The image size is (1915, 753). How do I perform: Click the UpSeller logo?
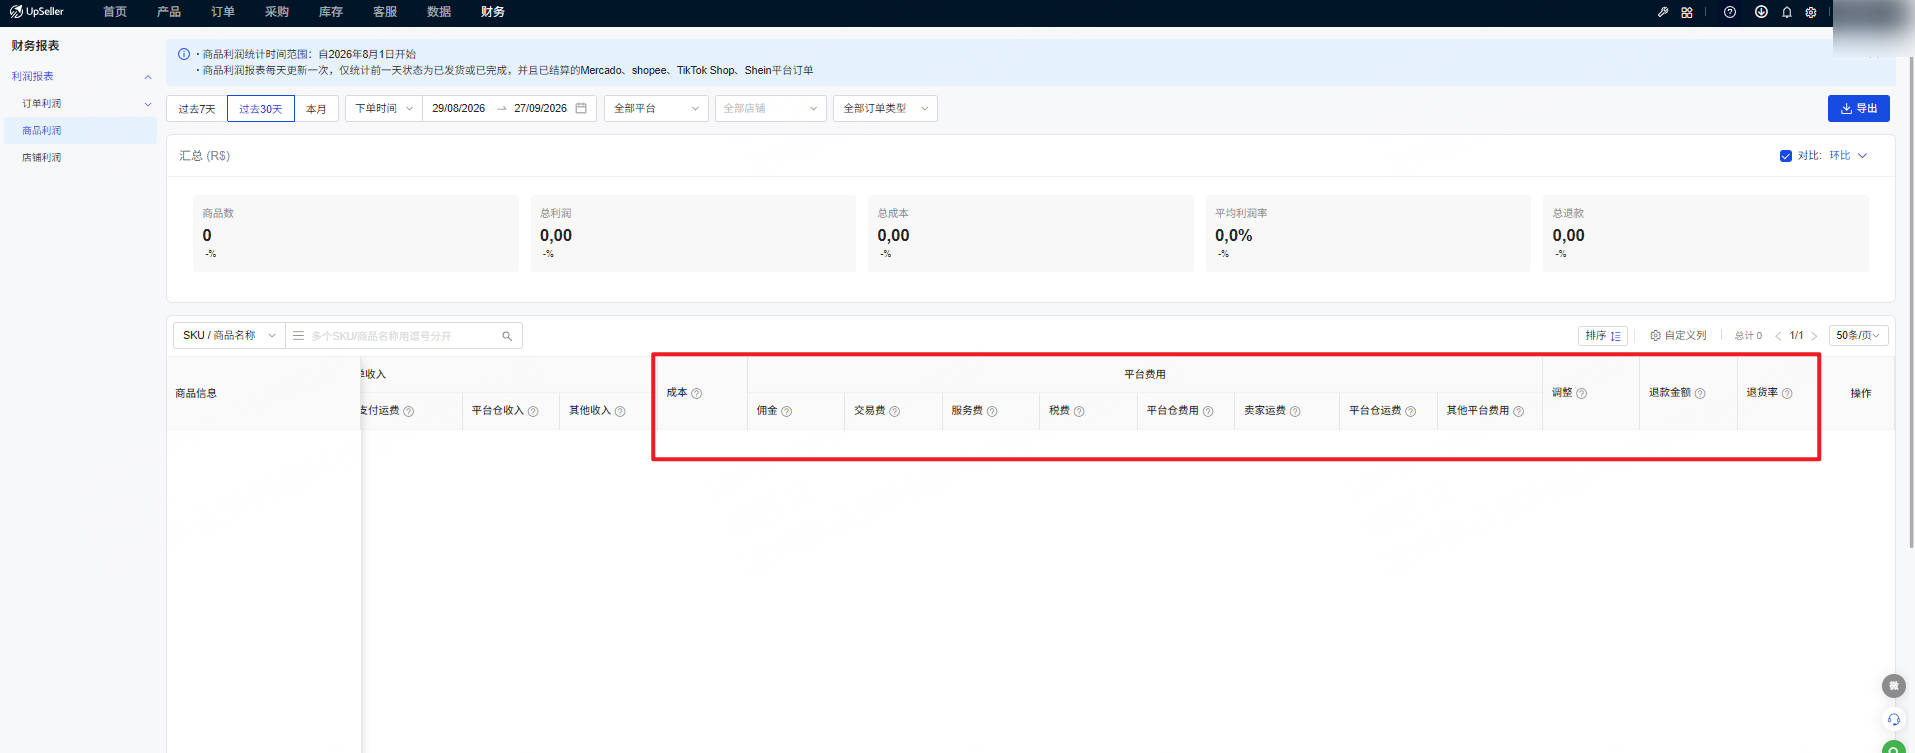pos(37,12)
